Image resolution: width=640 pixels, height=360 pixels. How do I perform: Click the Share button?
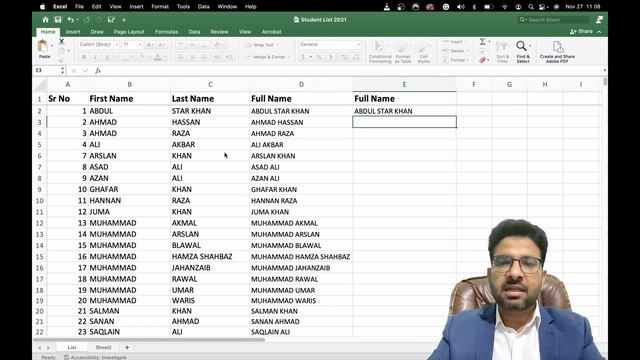pos(581,31)
